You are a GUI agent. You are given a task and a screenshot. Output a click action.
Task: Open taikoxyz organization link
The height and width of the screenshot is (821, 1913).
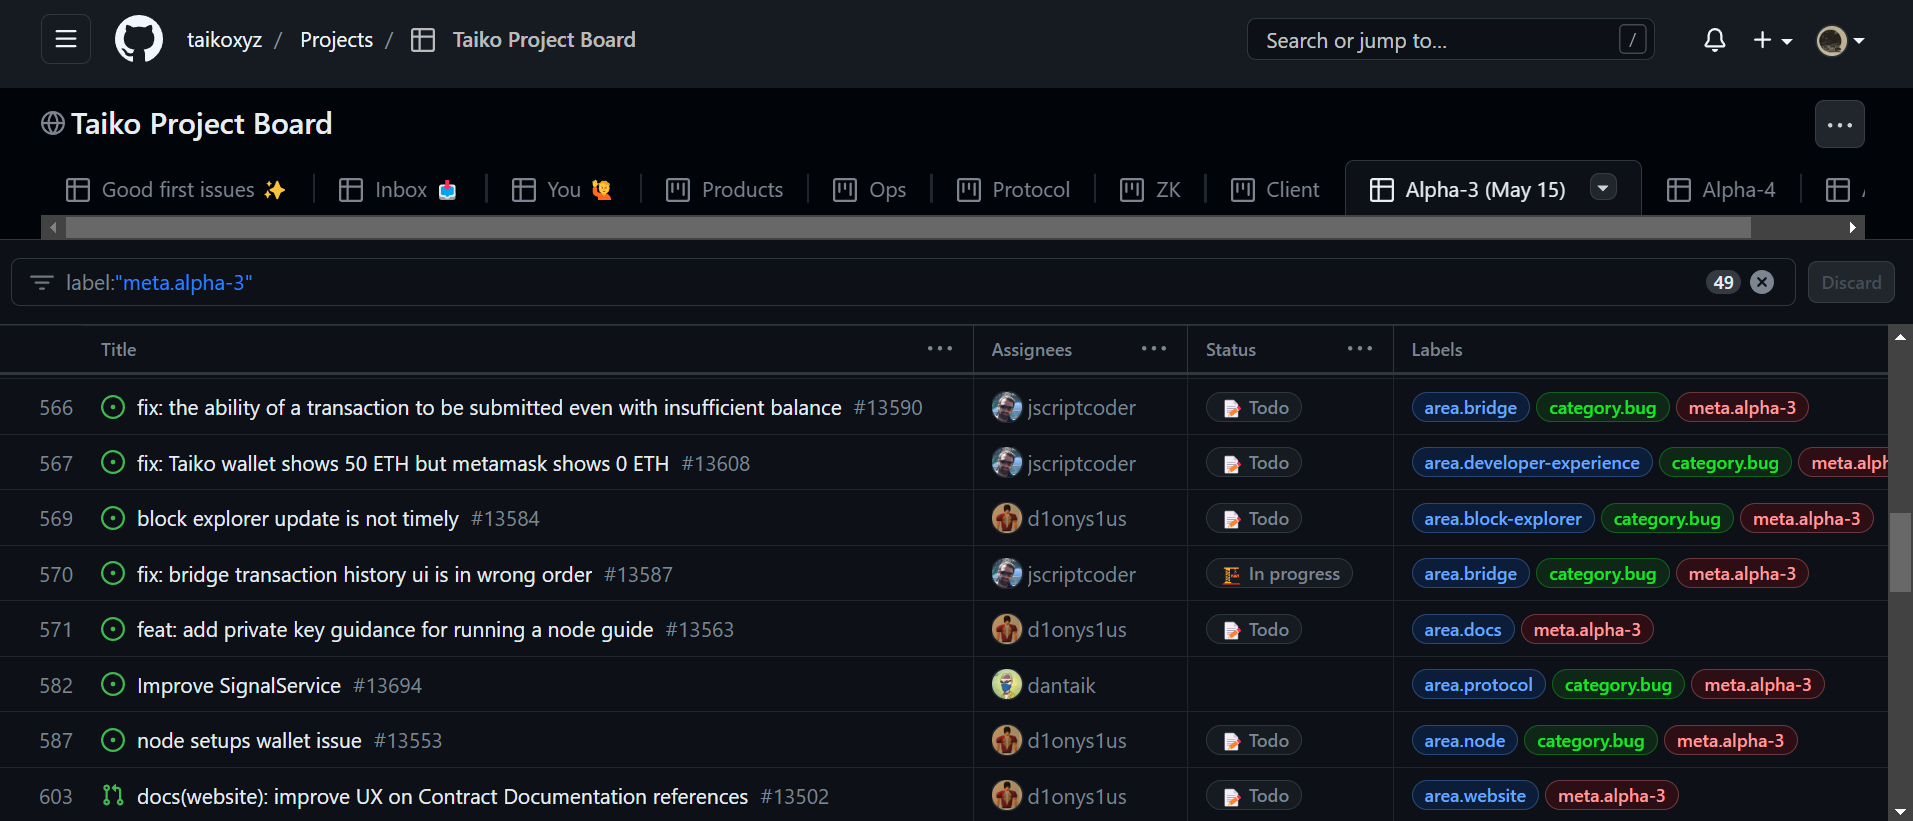224,40
